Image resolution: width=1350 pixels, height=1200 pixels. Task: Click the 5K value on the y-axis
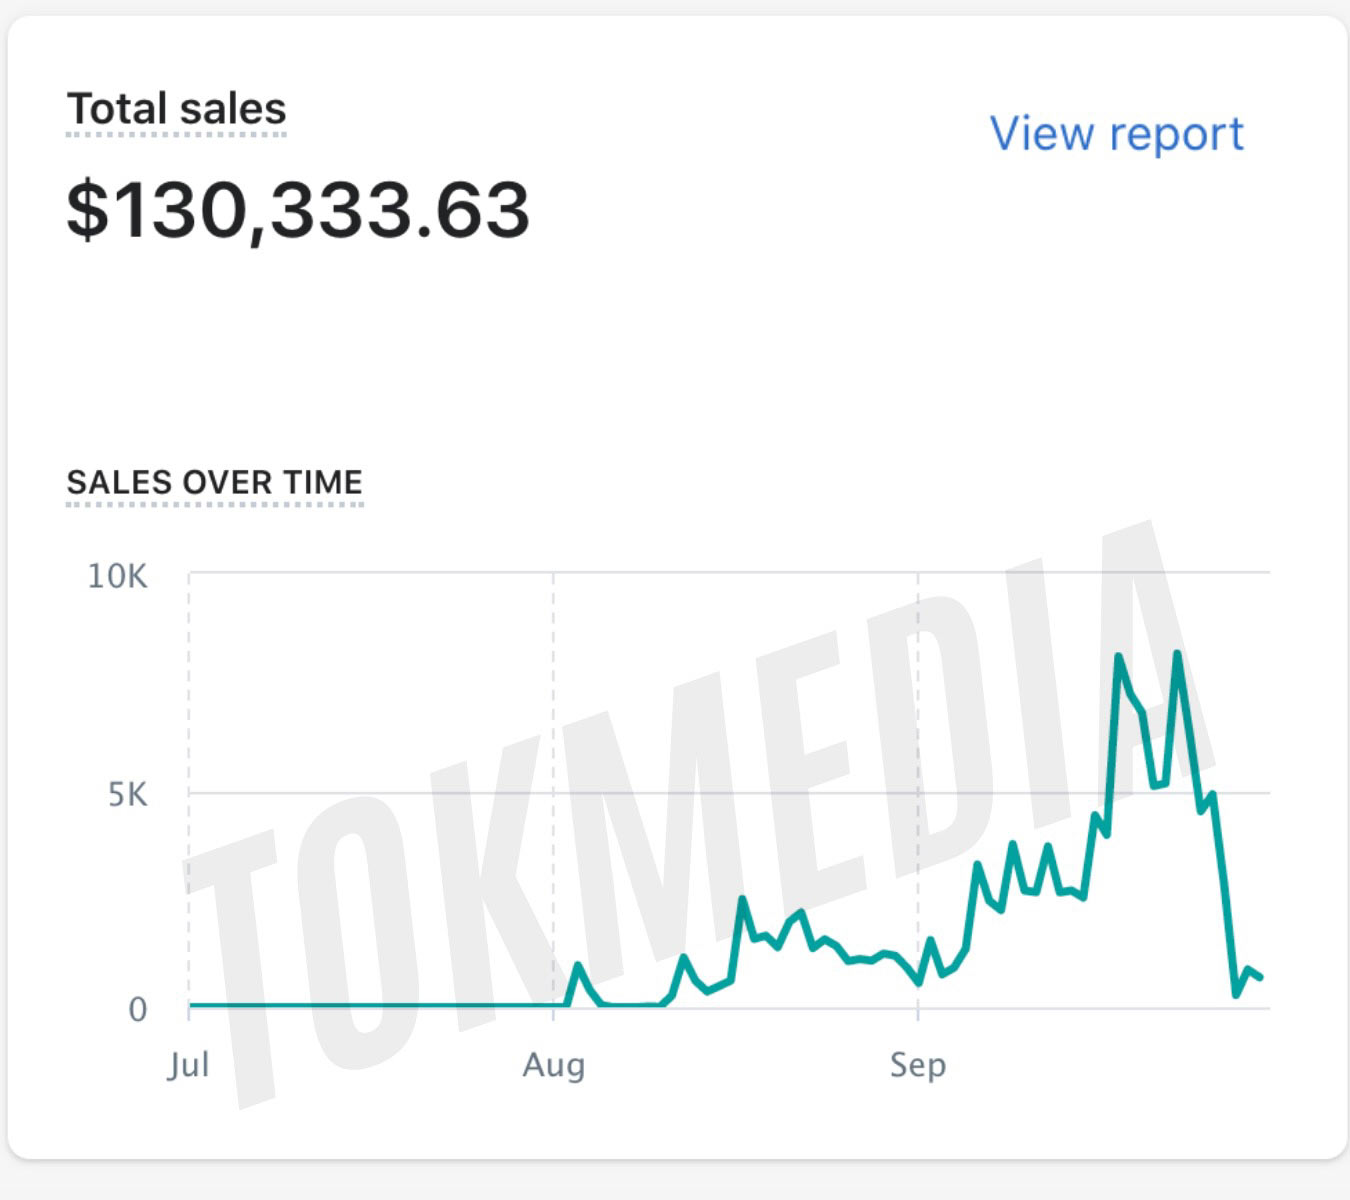tap(129, 793)
